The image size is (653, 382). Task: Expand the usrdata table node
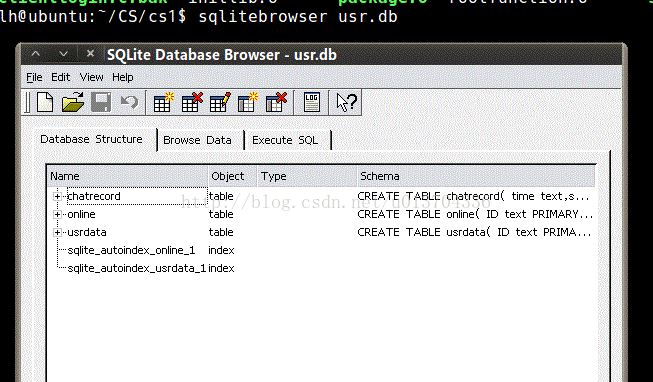pyautogui.click(x=57, y=232)
